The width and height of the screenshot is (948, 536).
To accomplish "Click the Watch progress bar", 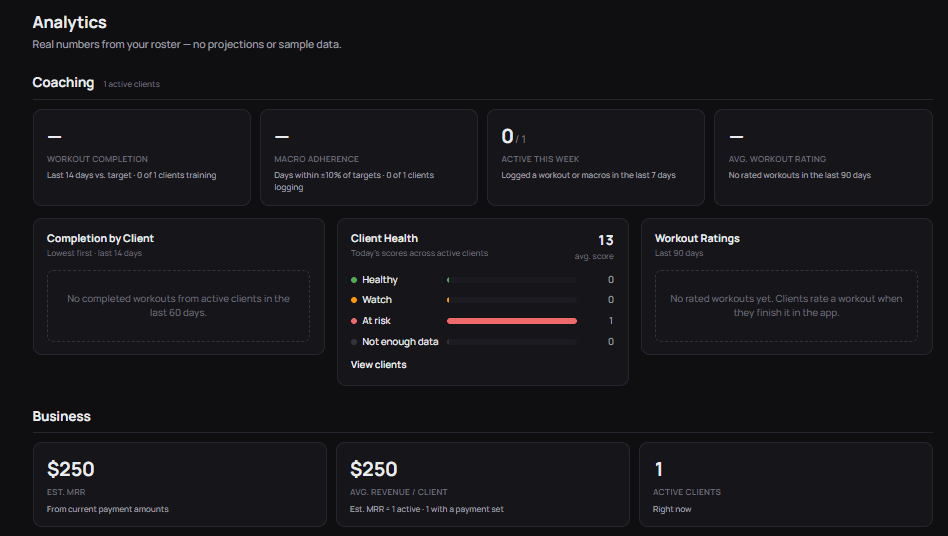I will 511,300.
